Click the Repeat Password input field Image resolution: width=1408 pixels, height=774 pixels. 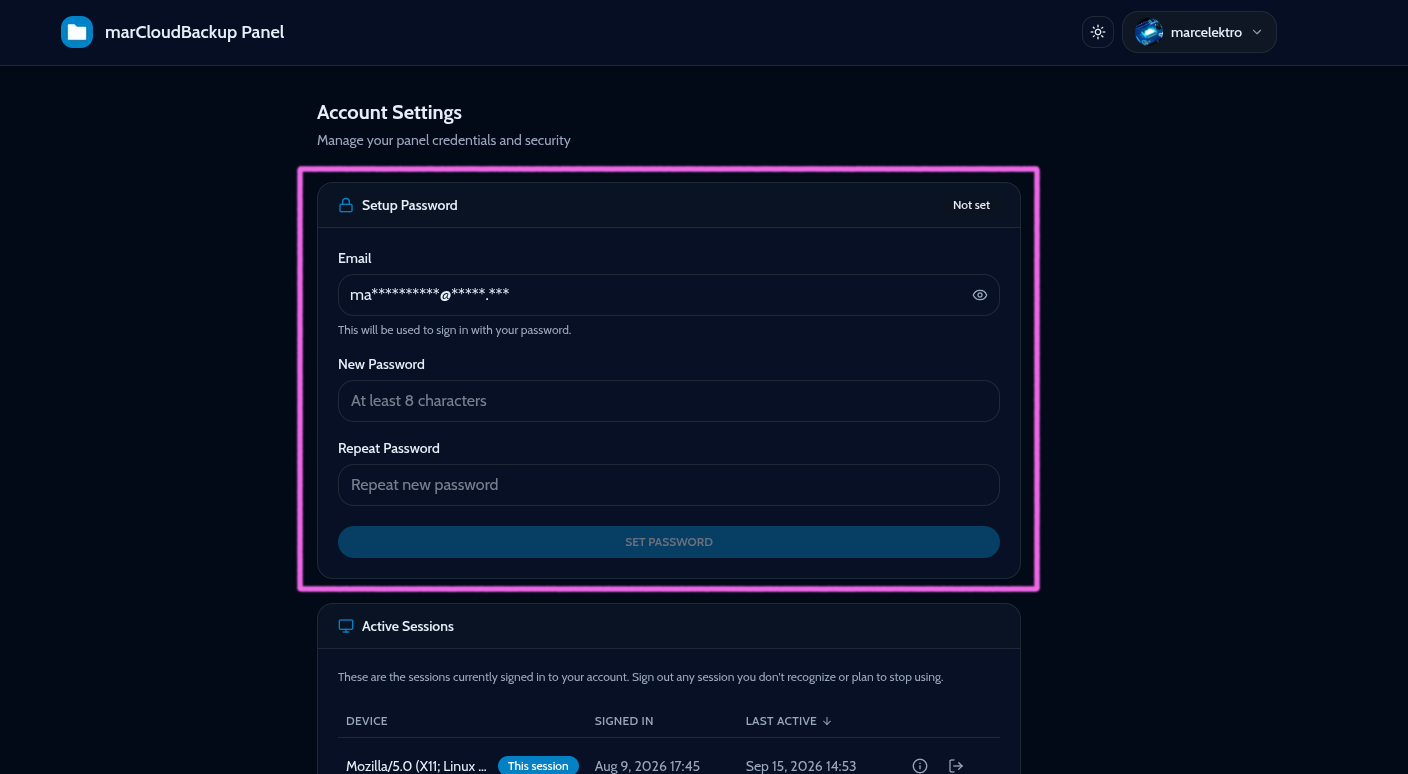(x=668, y=485)
